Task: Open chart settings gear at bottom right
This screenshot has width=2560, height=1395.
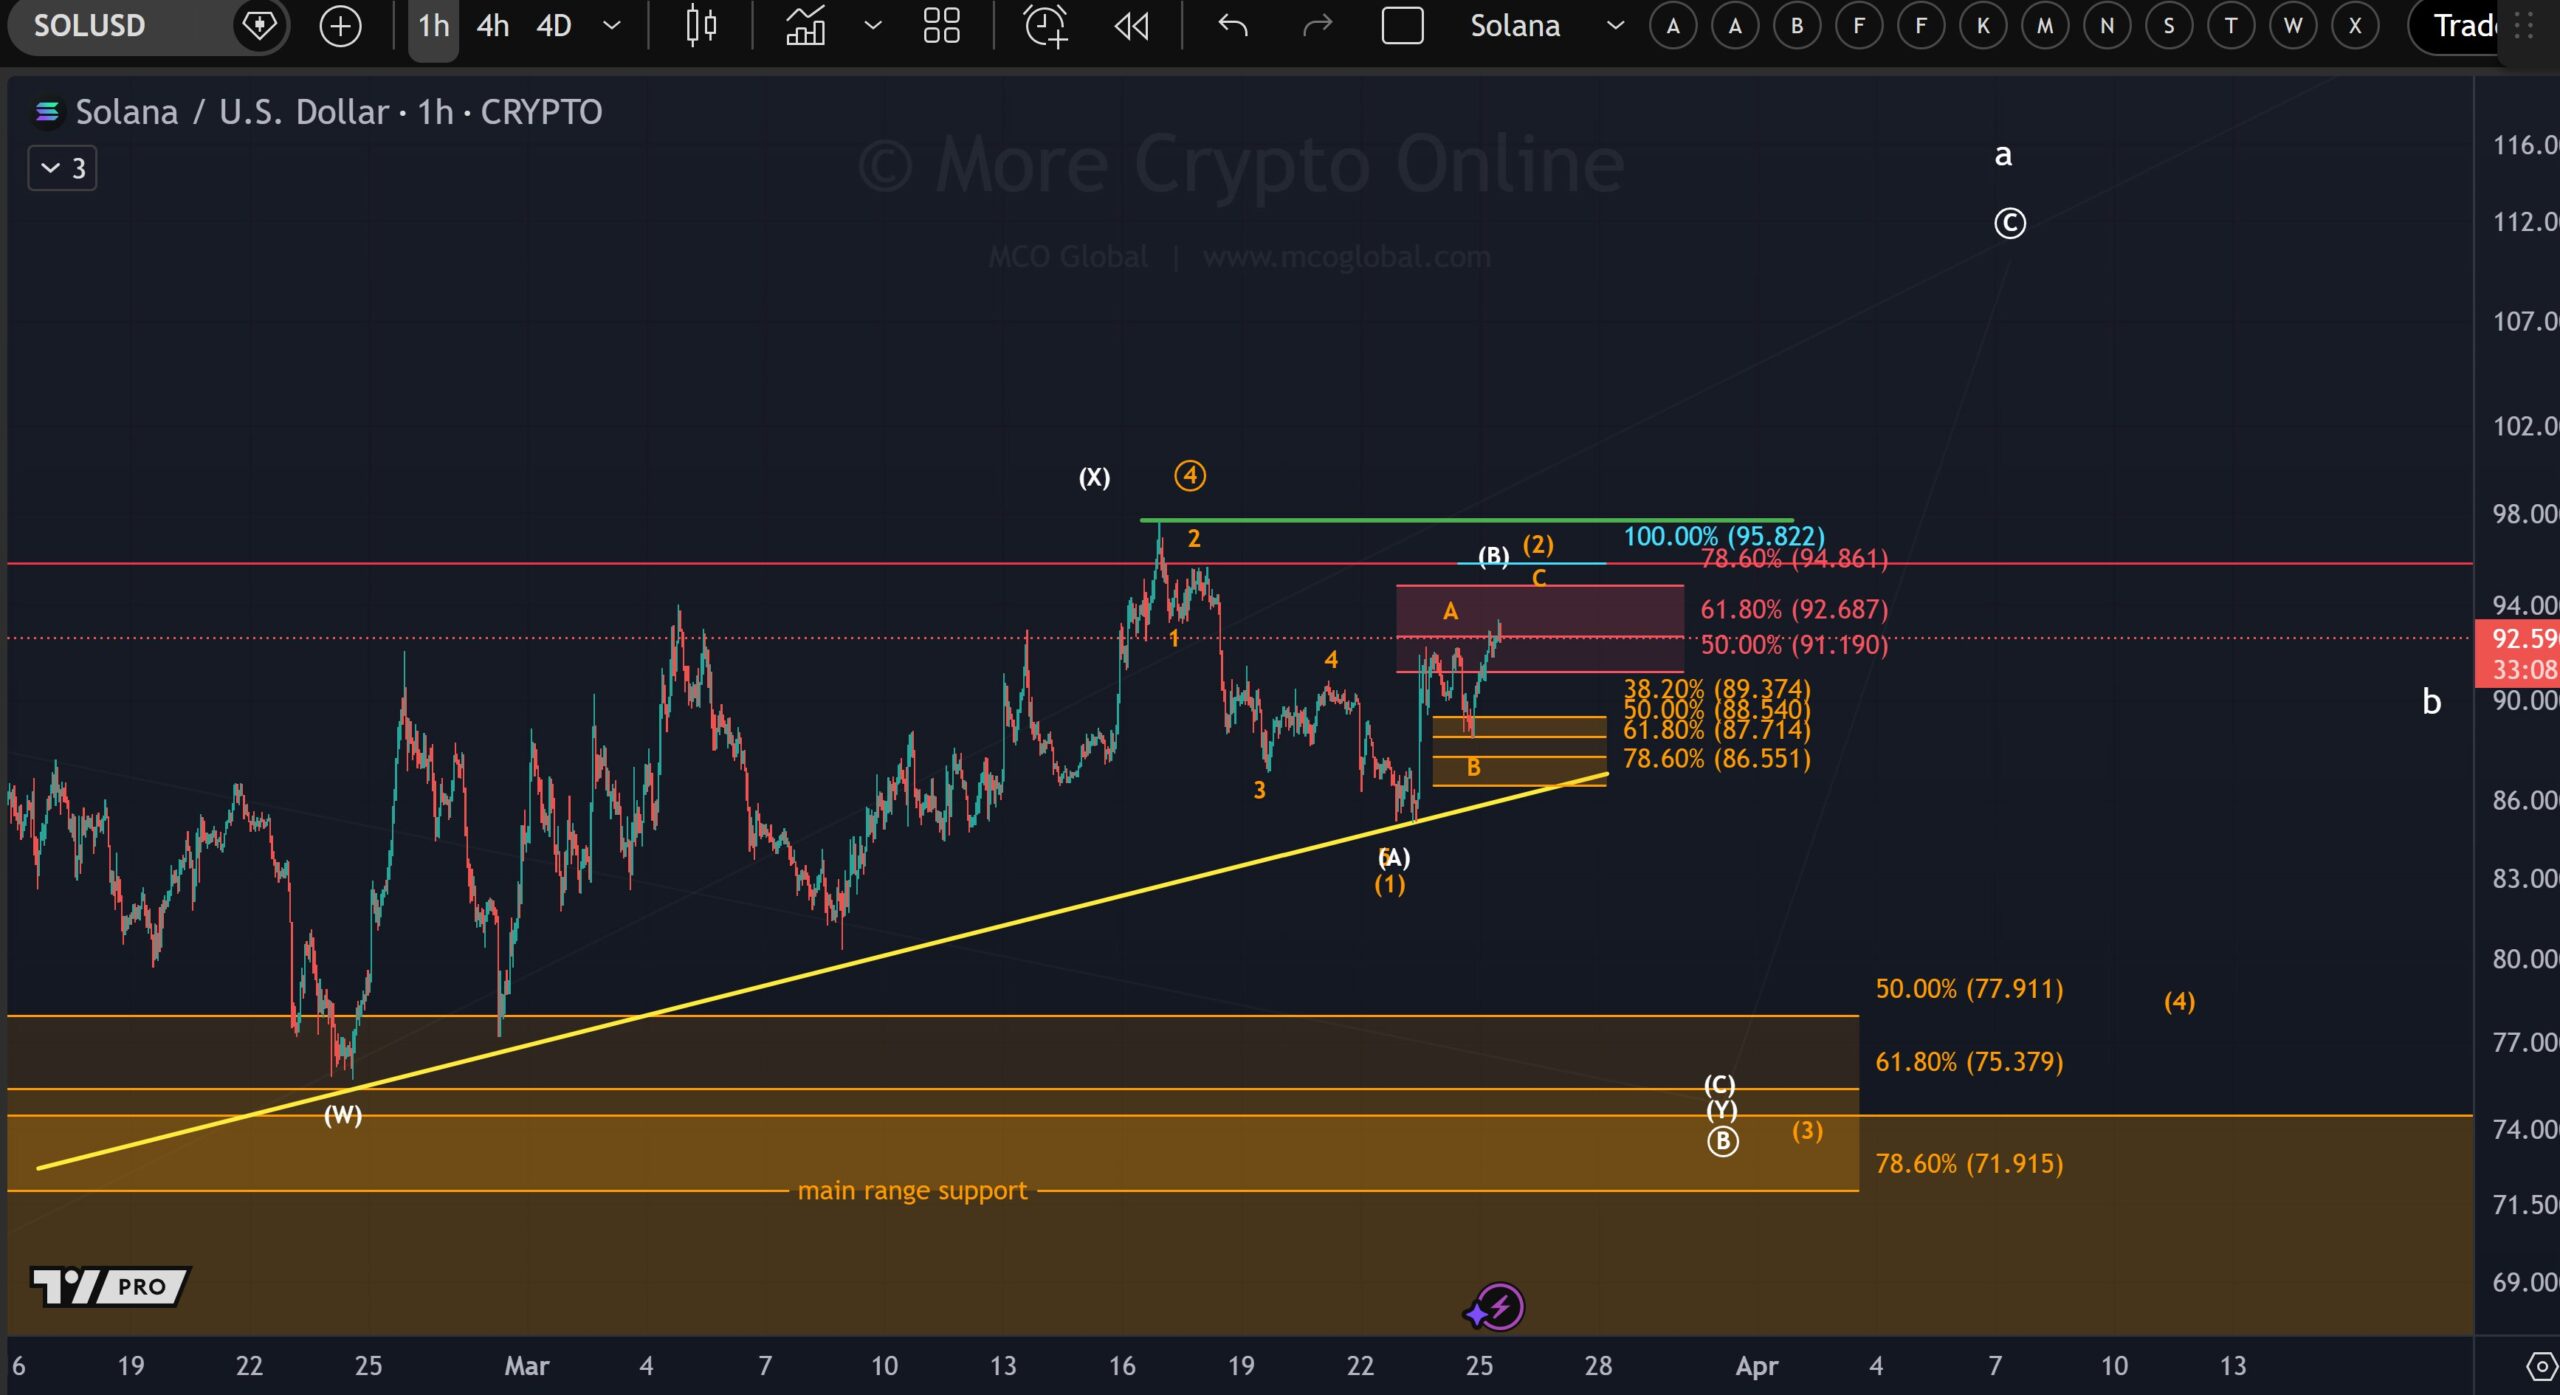Action: [x=2541, y=1365]
